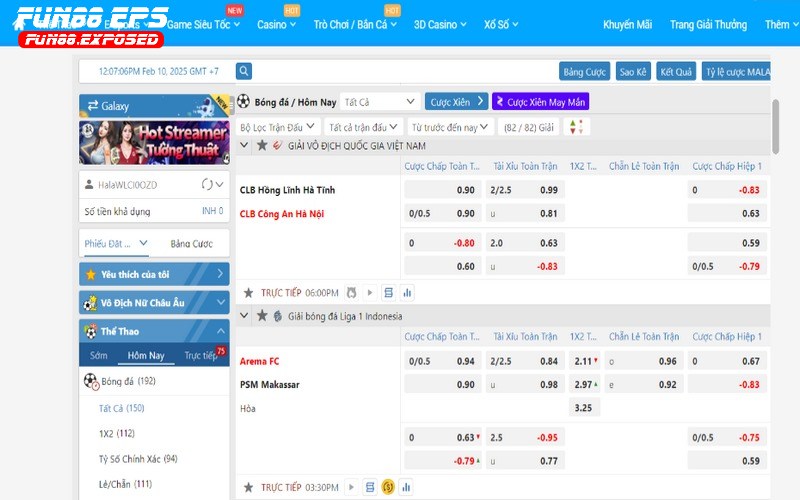Screen dimensions: 800x500
Task: Click the blue search magnifier icon
Action: point(244,71)
